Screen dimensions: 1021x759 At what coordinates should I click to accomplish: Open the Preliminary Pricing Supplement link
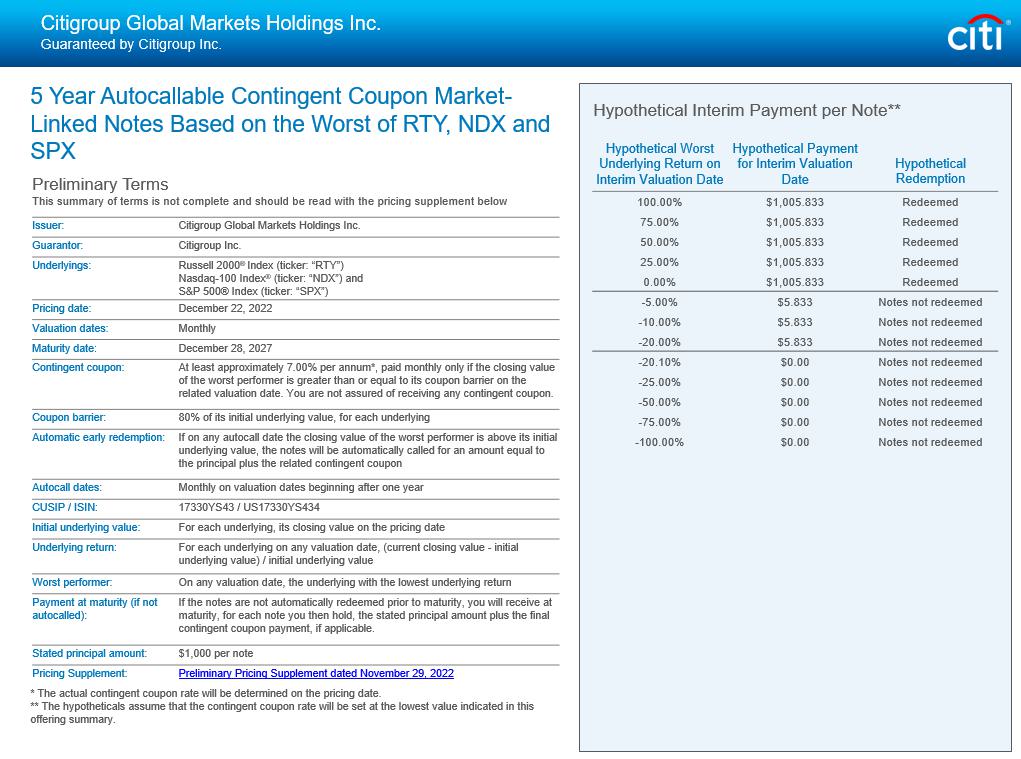(x=316, y=674)
